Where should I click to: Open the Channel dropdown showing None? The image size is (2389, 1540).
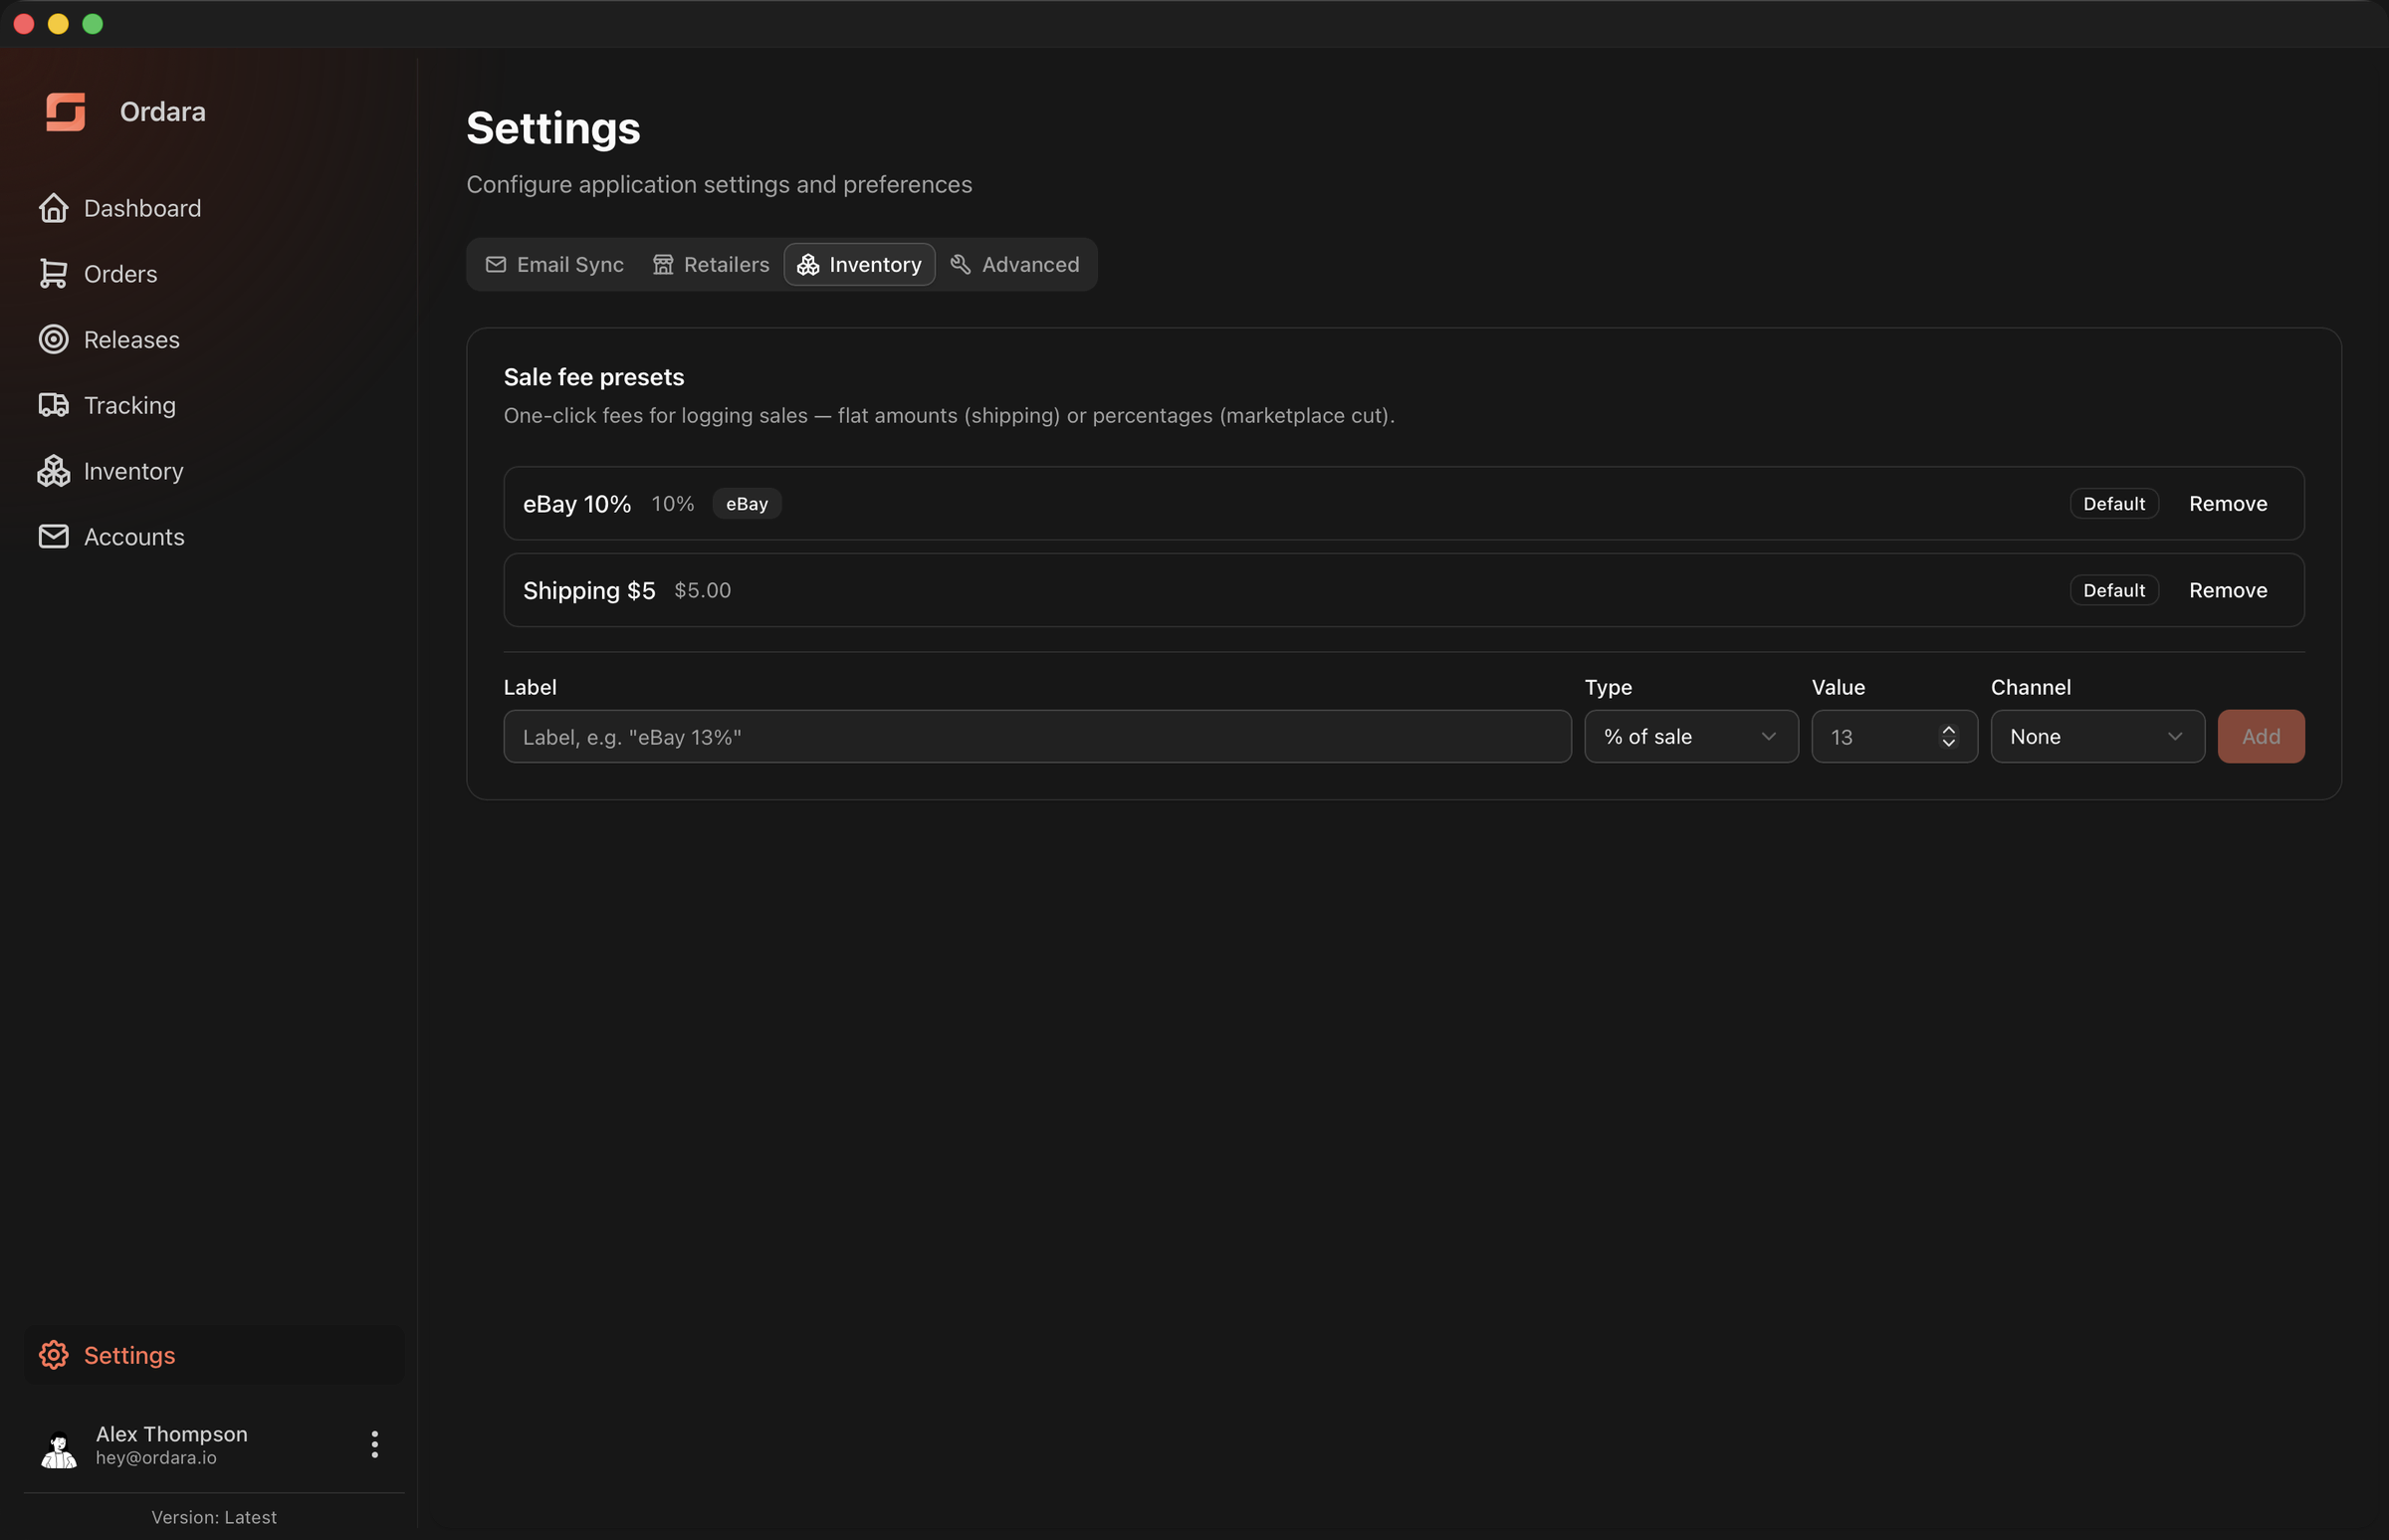pyautogui.click(x=2097, y=737)
